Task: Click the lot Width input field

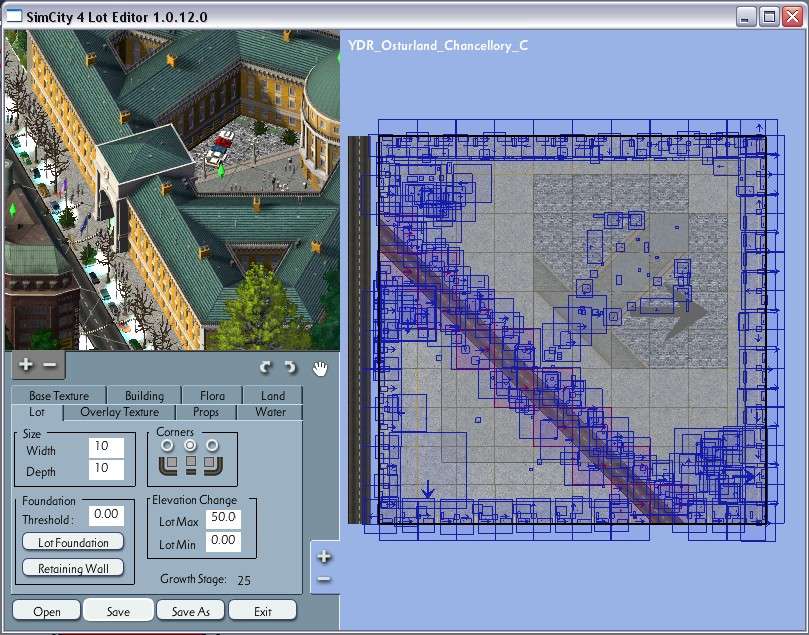Action: click(106, 448)
